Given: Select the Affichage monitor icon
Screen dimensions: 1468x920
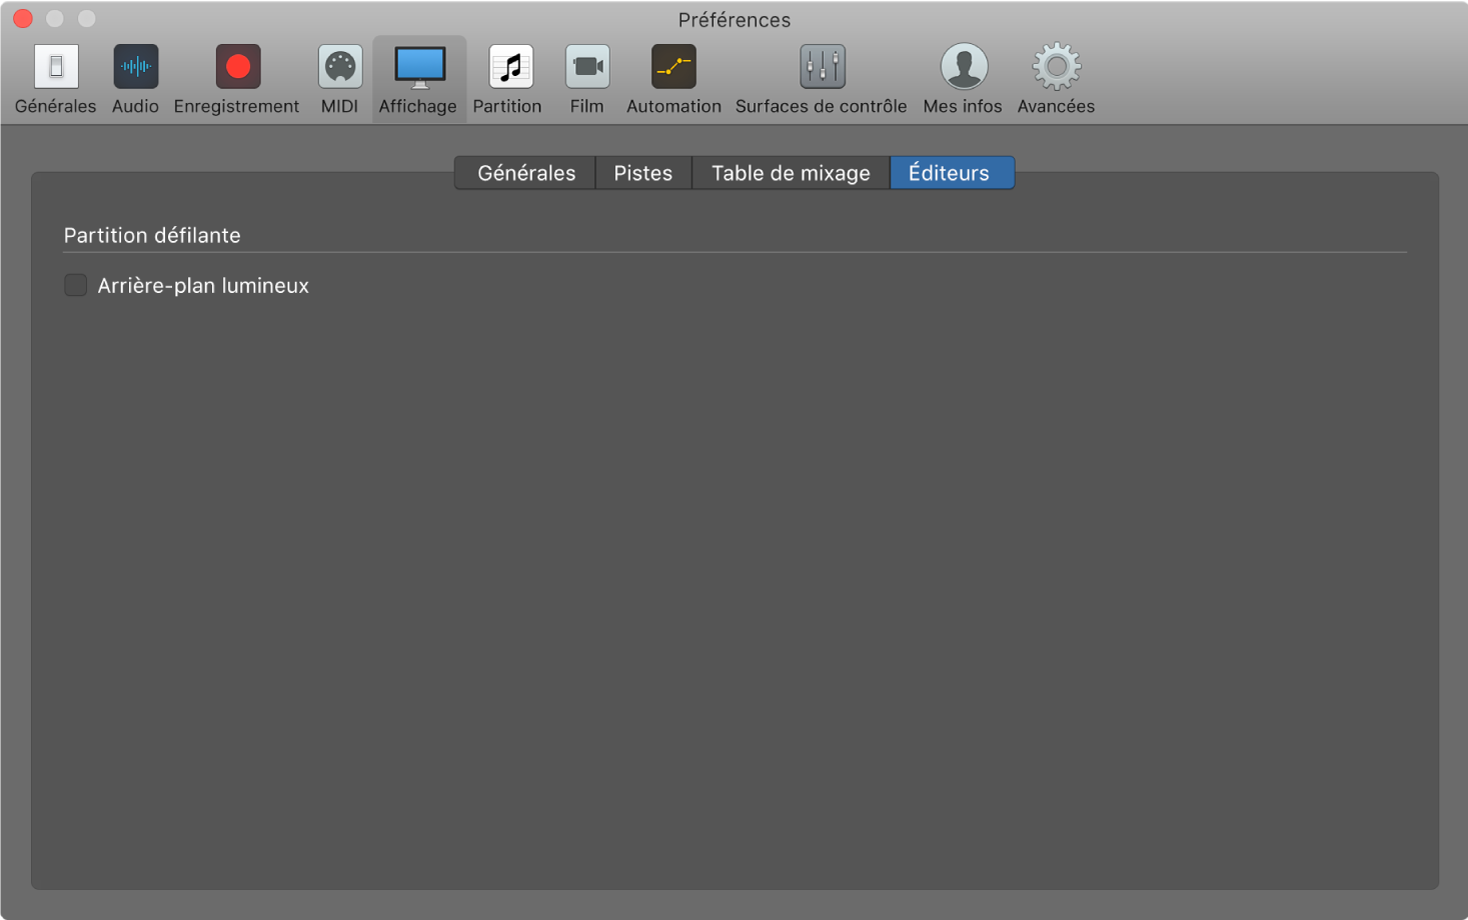Looking at the screenshot, I should pos(419,68).
